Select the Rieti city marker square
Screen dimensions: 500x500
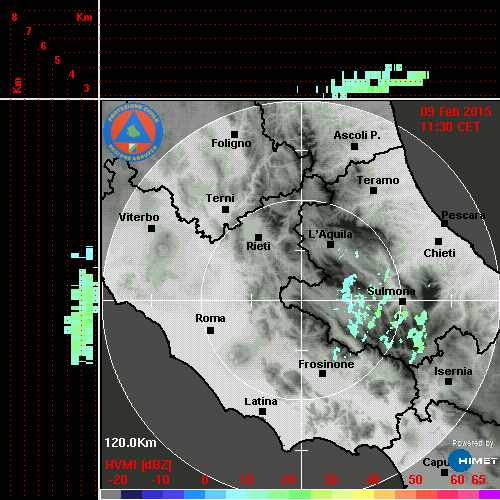coord(258,237)
